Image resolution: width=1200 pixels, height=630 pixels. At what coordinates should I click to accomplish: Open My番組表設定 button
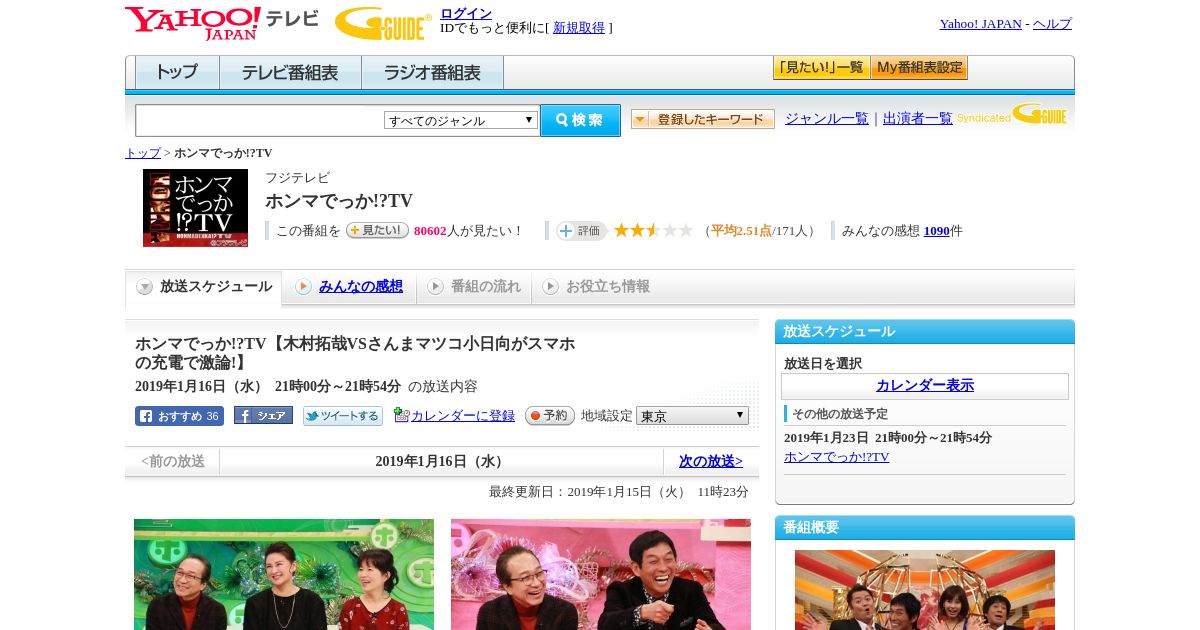coord(919,68)
